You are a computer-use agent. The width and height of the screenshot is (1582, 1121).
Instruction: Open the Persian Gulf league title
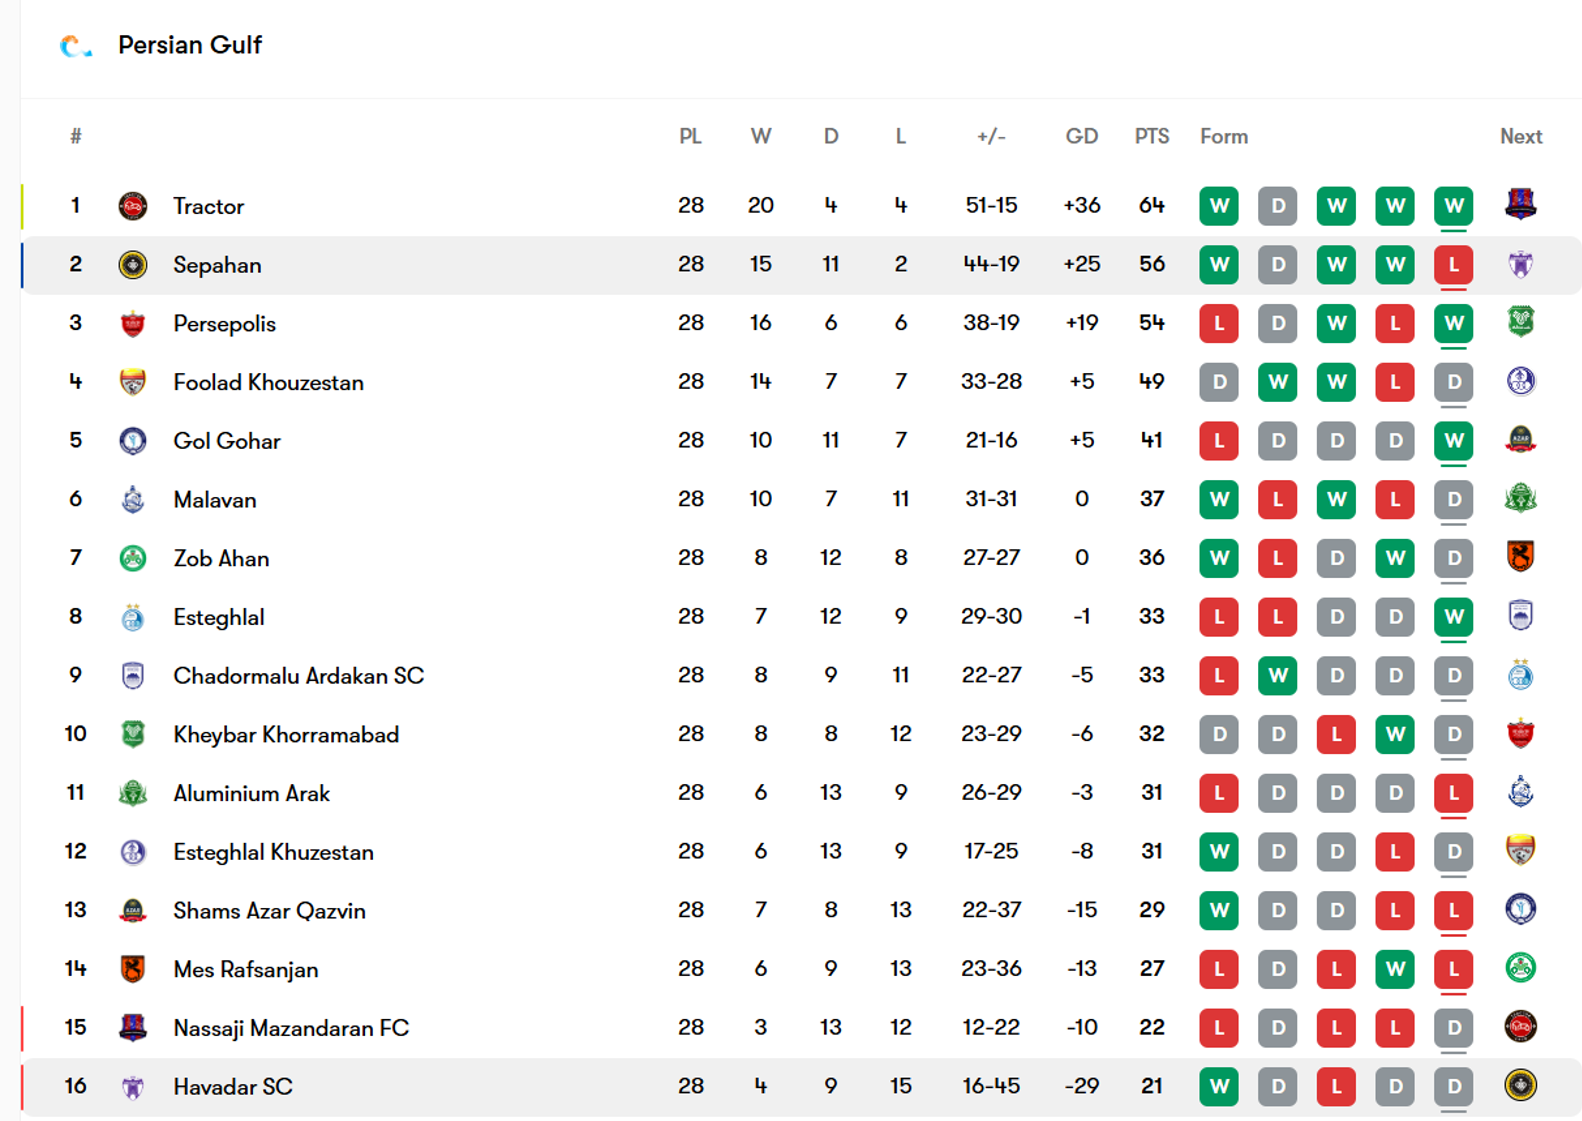[x=190, y=45]
